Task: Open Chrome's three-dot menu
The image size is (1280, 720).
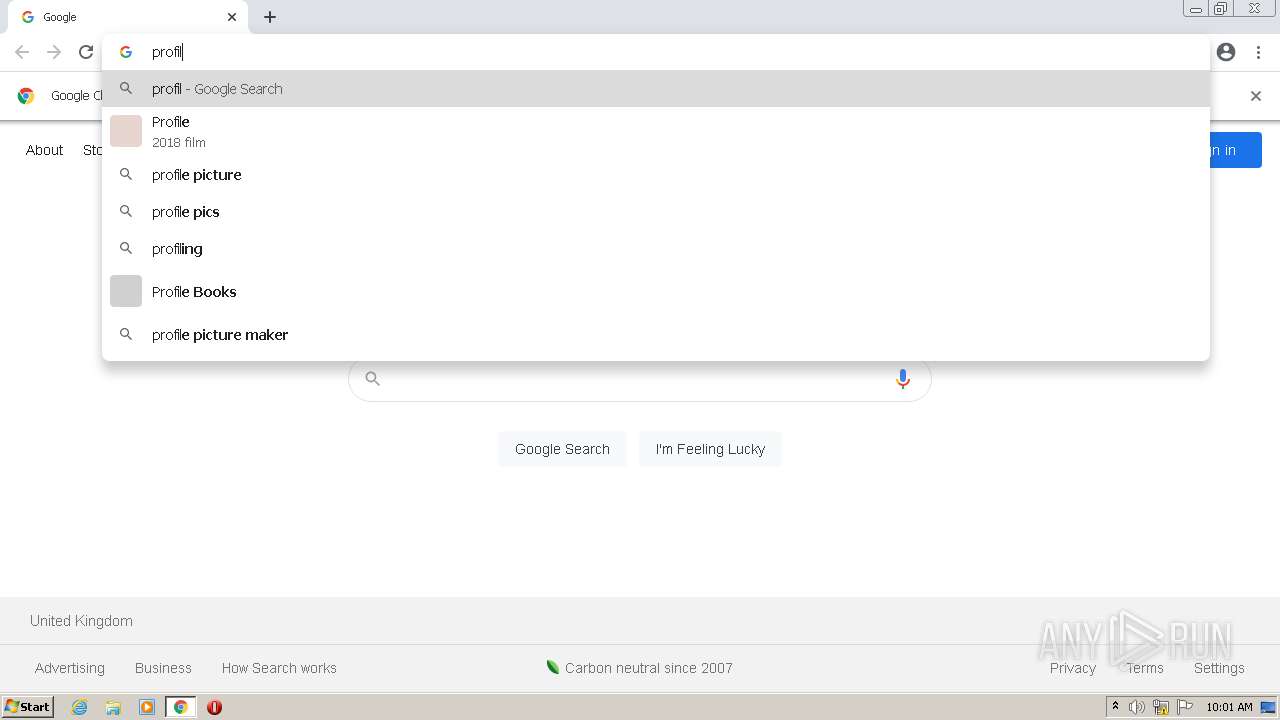Action: point(1258,52)
